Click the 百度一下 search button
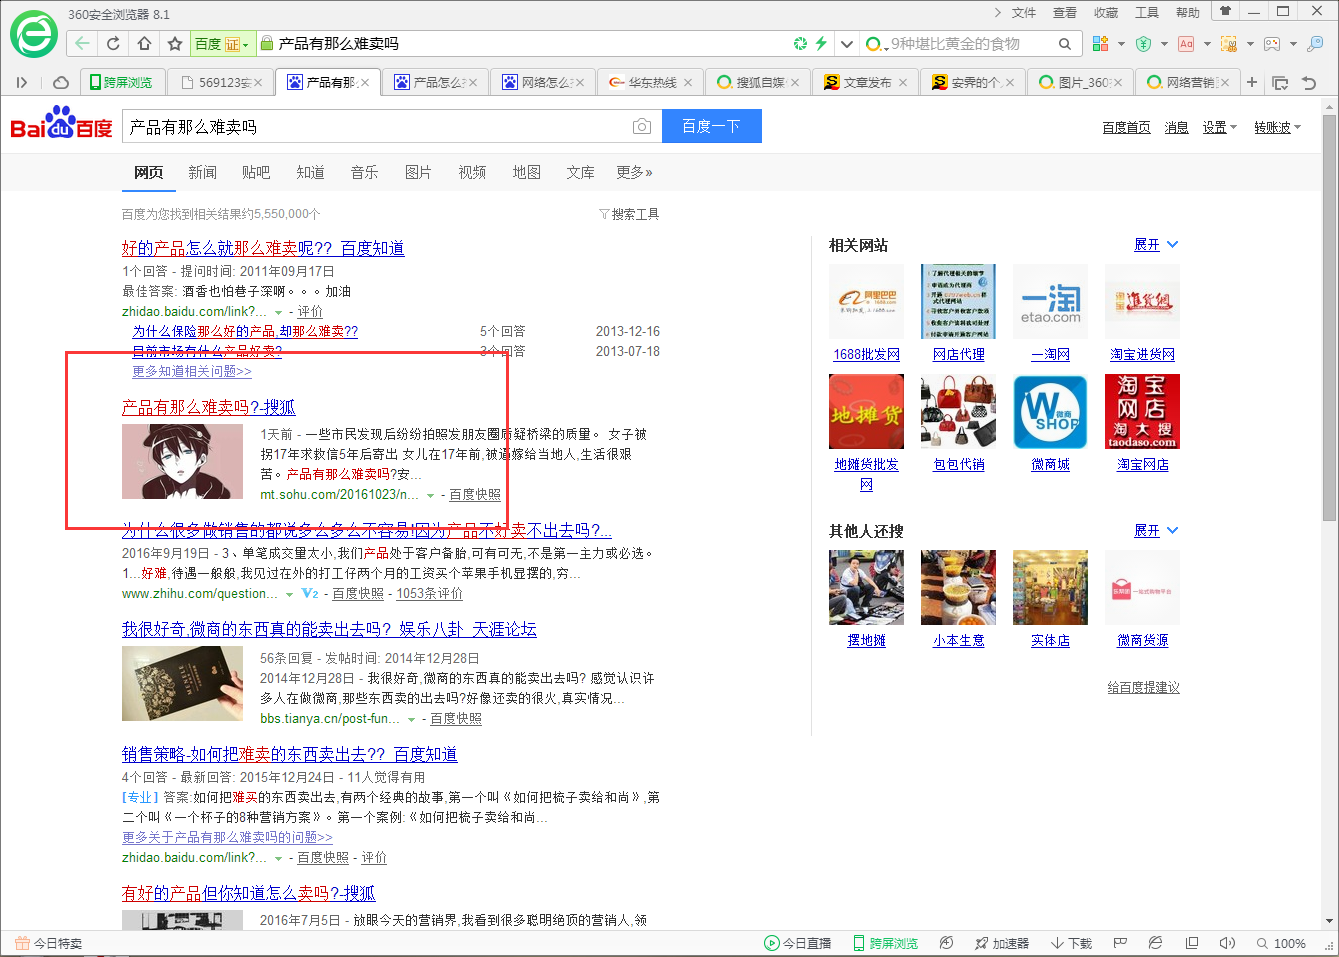 [711, 126]
